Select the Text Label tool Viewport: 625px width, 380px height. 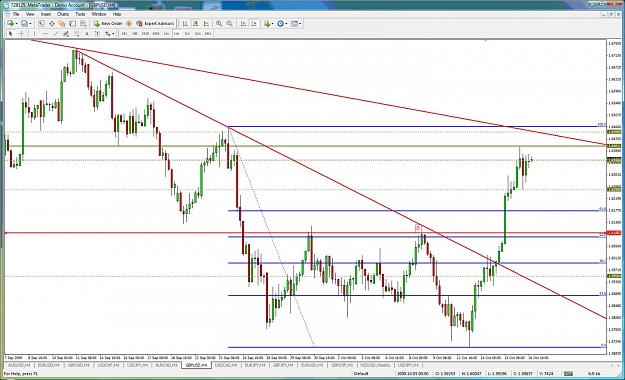click(x=97, y=34)
